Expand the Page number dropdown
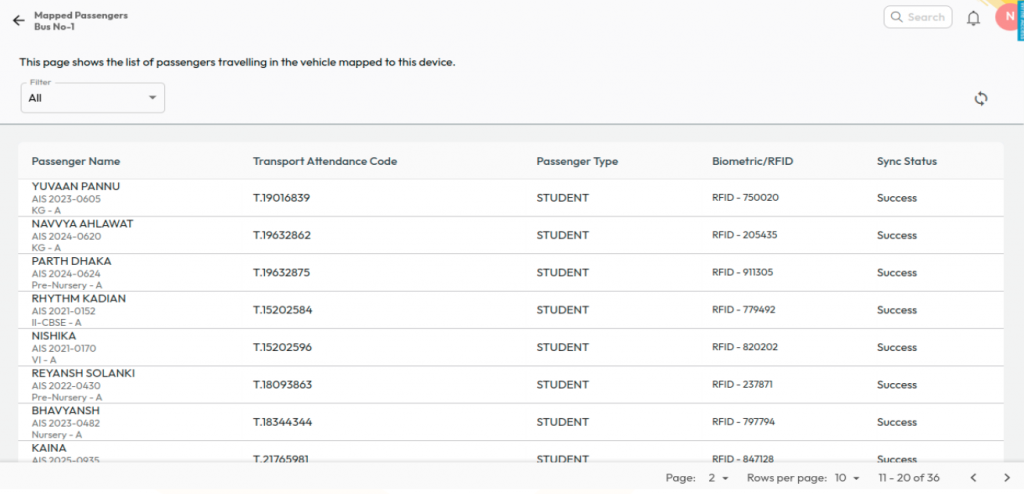Screen dimensions: 1024x494 pyautogui.click(x=718, y=478)
